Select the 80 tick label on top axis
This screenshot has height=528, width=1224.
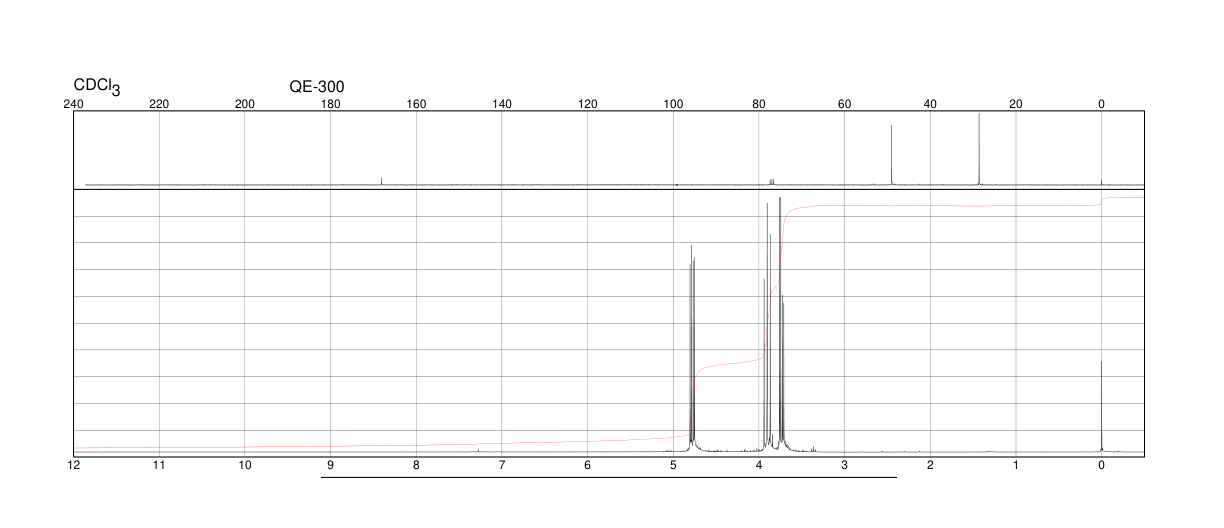pos(759,104)
